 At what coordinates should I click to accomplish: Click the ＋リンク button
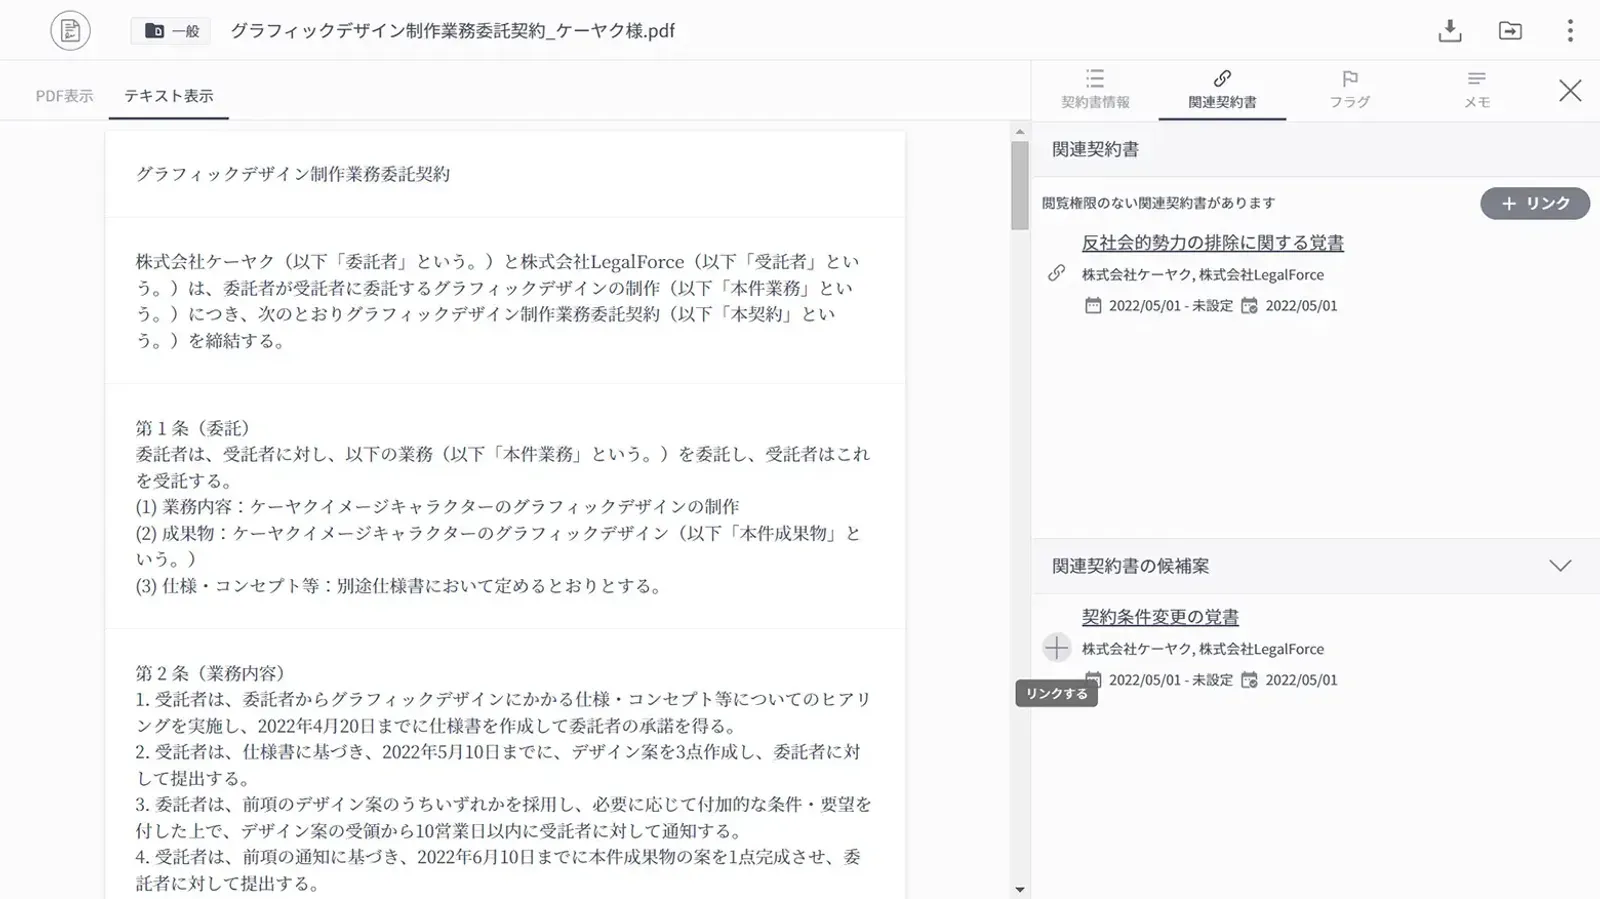pos(1534,203)
